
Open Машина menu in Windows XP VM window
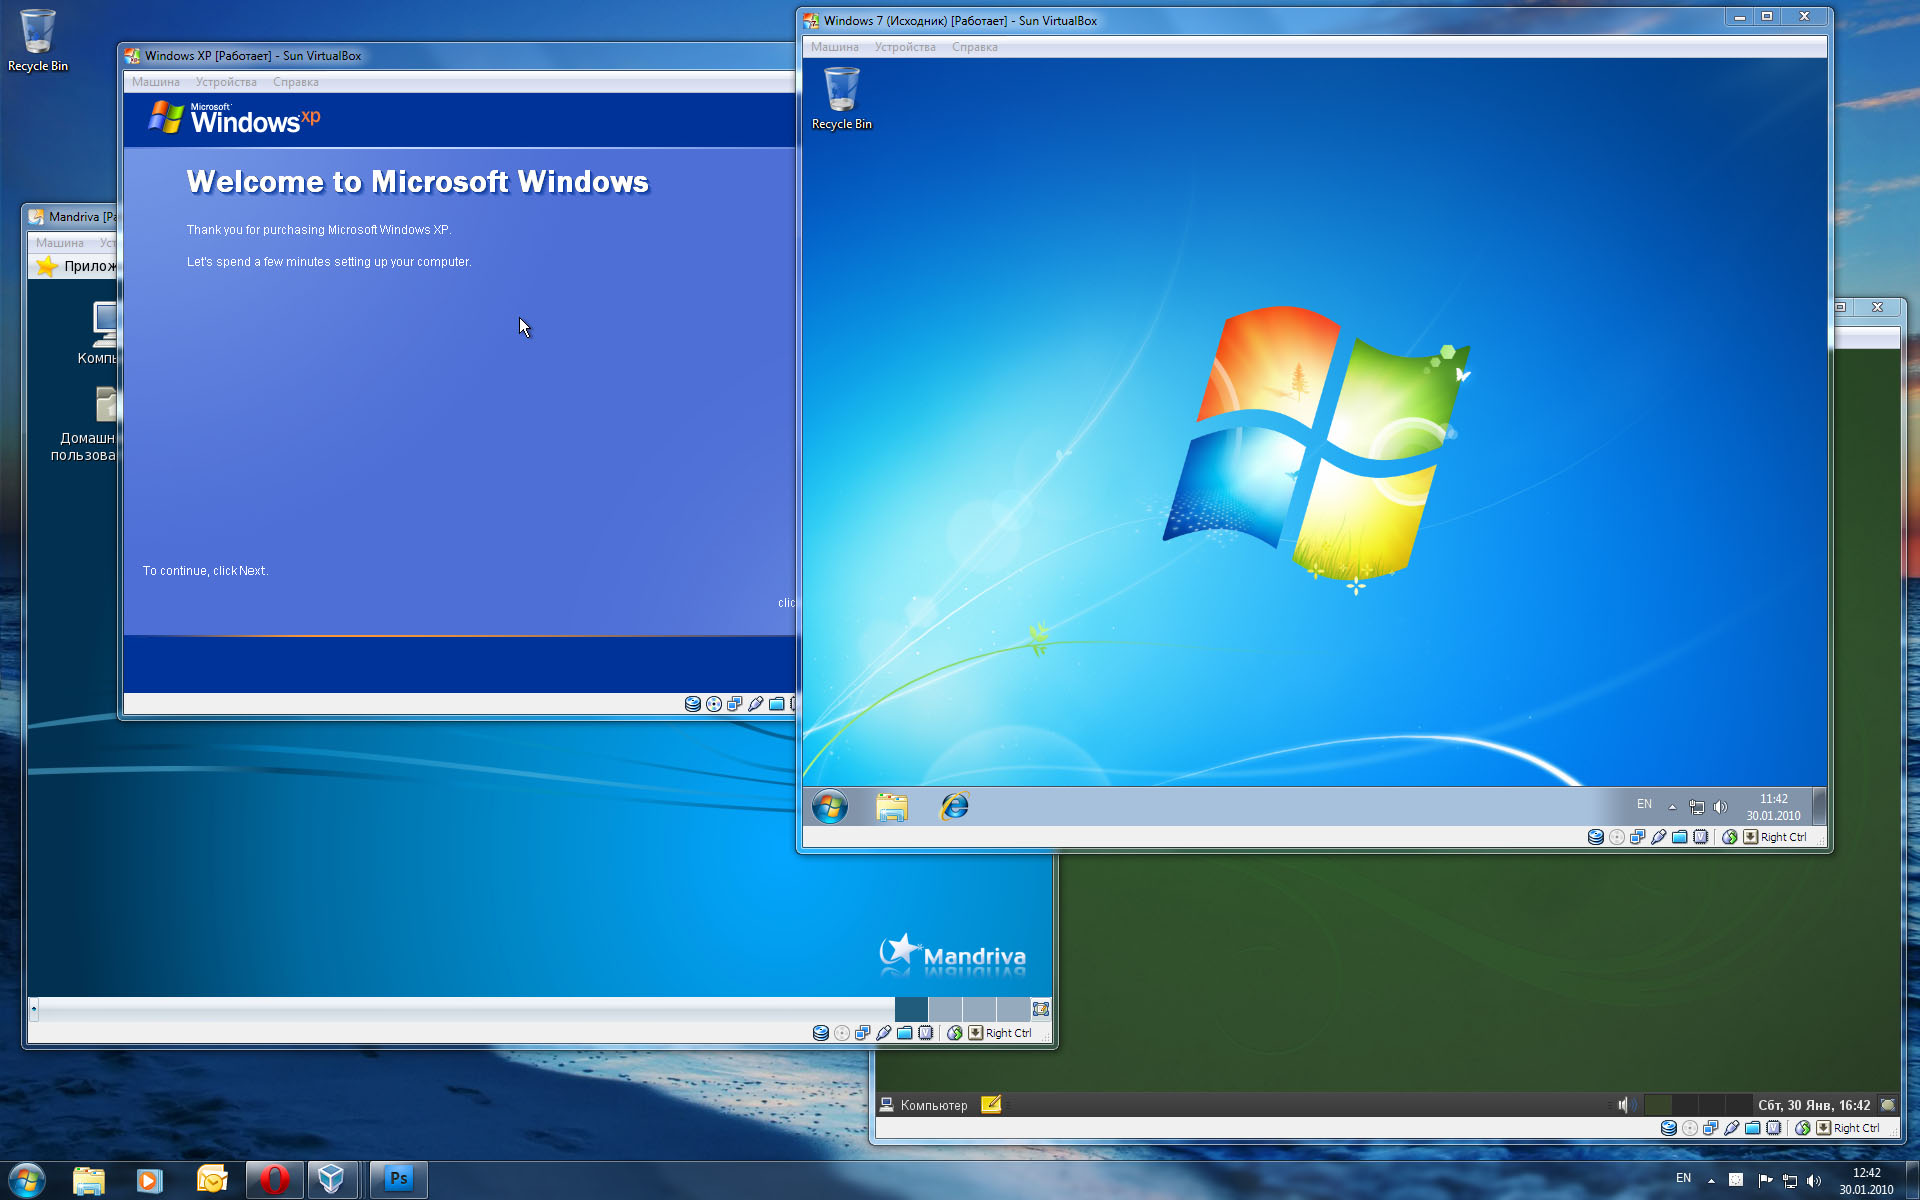pos(156,82)
